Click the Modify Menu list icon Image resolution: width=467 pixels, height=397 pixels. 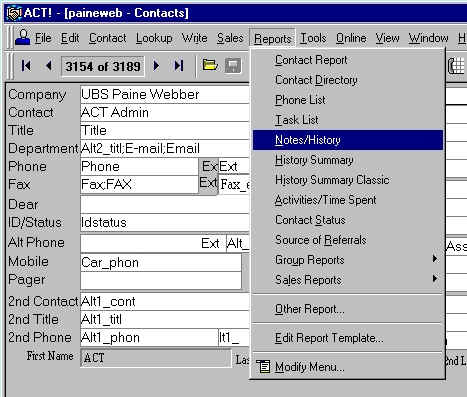[x=263, y=367]
